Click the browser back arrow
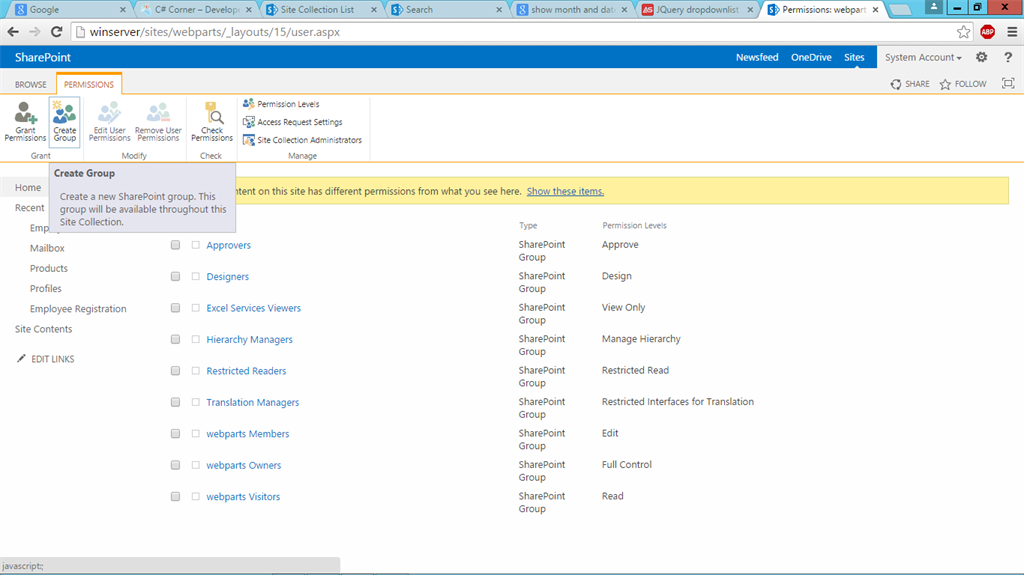The image size is (1024, 575). pos(13,32)
